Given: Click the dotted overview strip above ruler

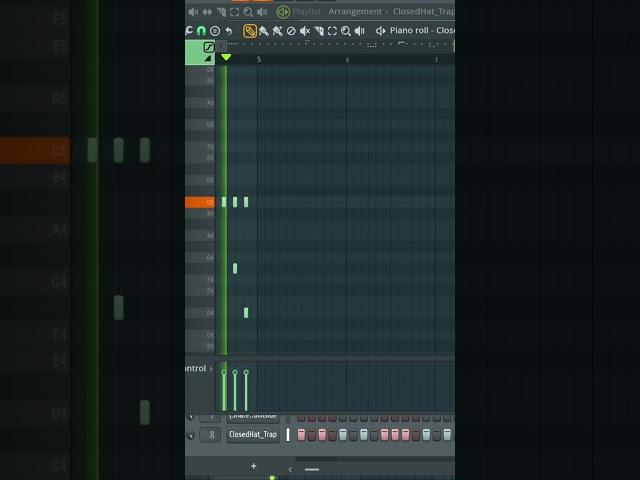Looking at the screenshot, I should click(x=340, y=44).
